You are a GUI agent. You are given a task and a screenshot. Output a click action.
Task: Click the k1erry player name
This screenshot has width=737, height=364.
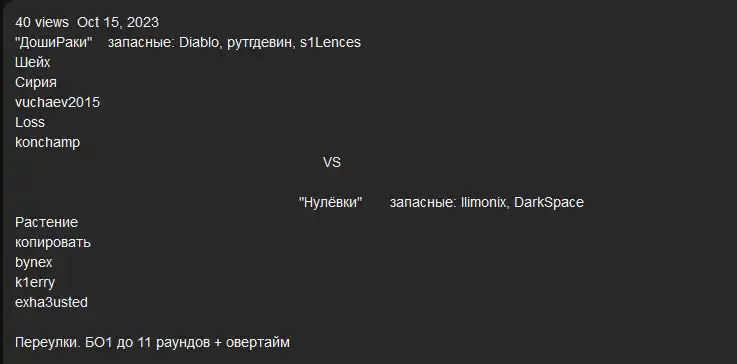pyautogui.click(x=35, y=282)
